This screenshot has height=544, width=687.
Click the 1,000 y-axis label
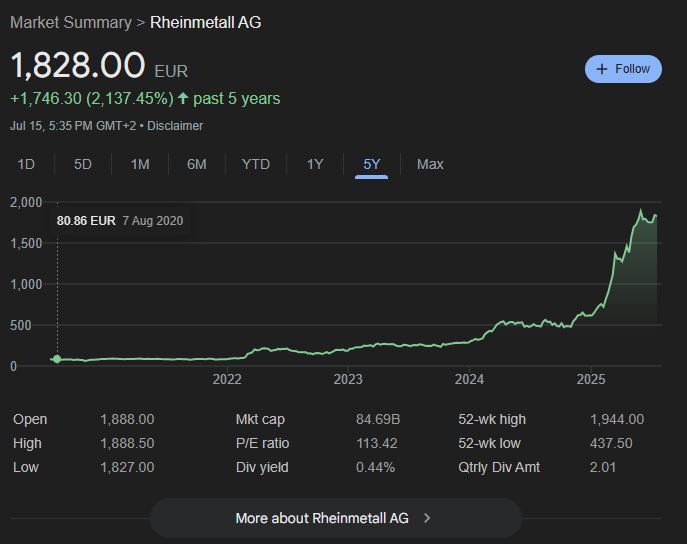point(26,284)
